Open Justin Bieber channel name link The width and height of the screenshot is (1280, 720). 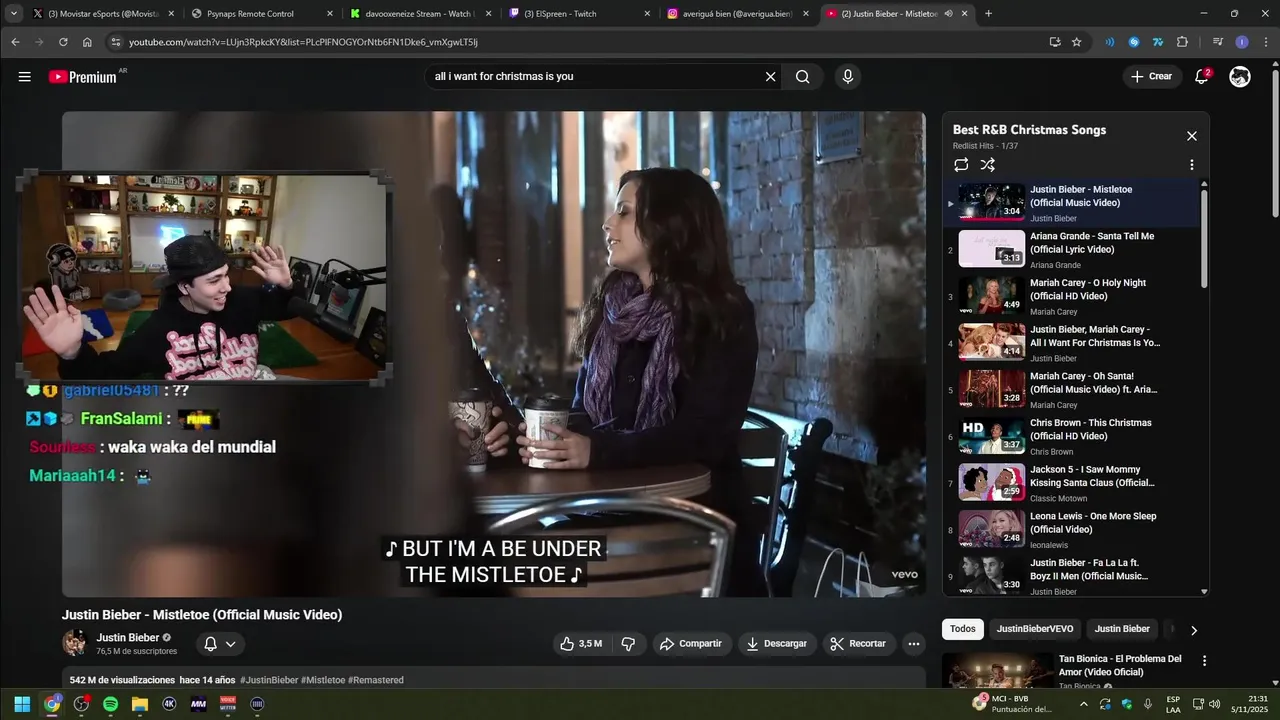point(128,638)
